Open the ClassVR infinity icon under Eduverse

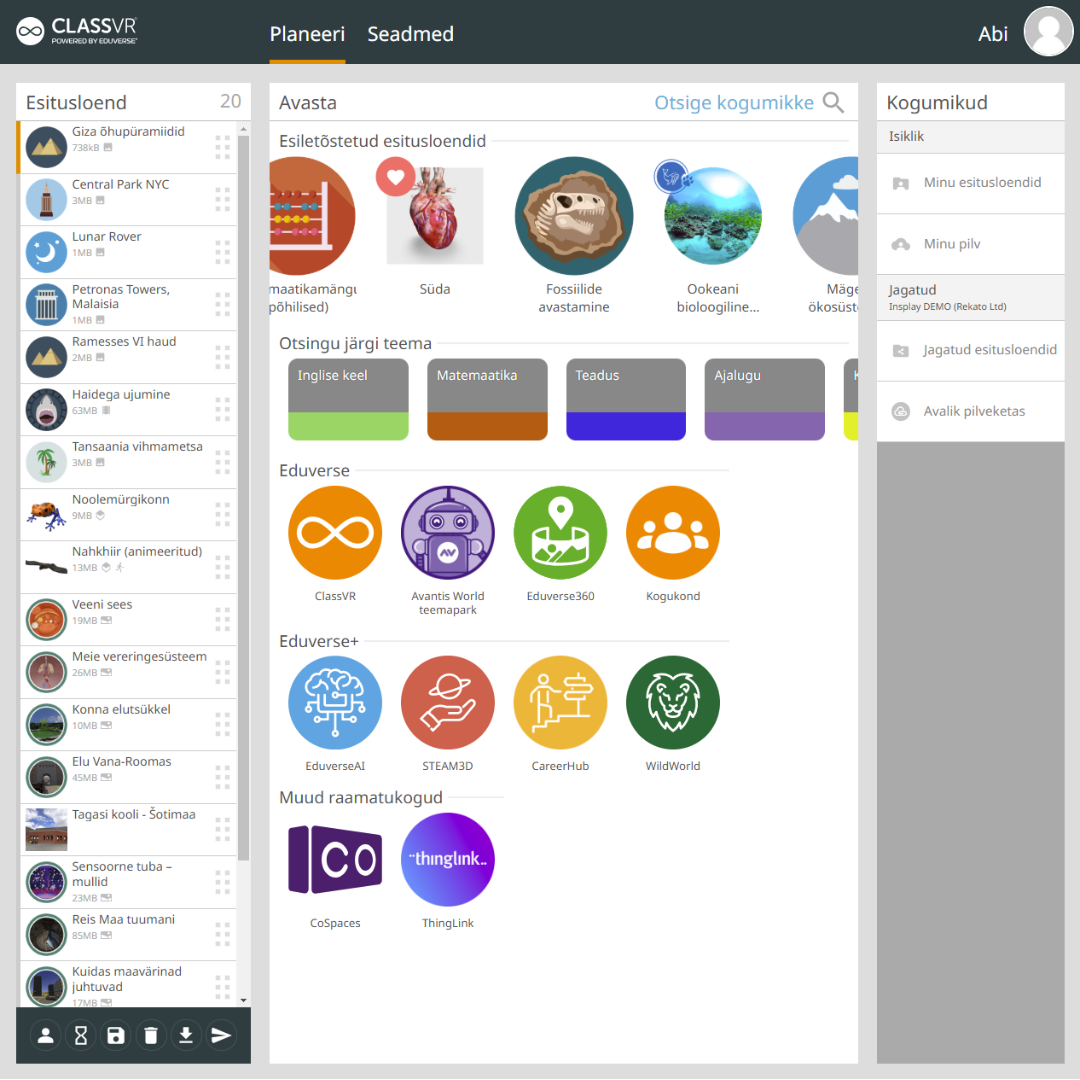pos(334,532)
